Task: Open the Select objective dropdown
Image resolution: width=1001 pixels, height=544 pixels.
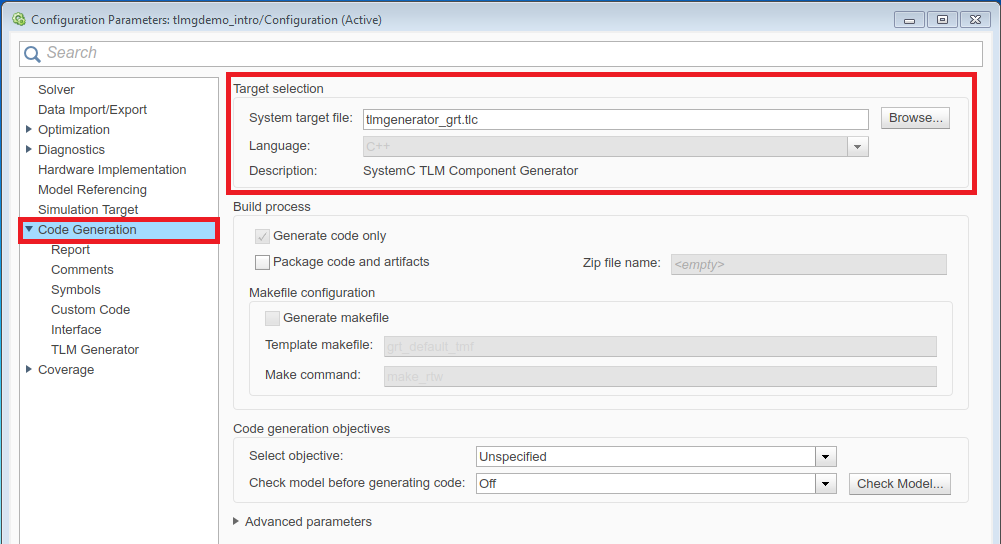Action: tap(826, 457)
